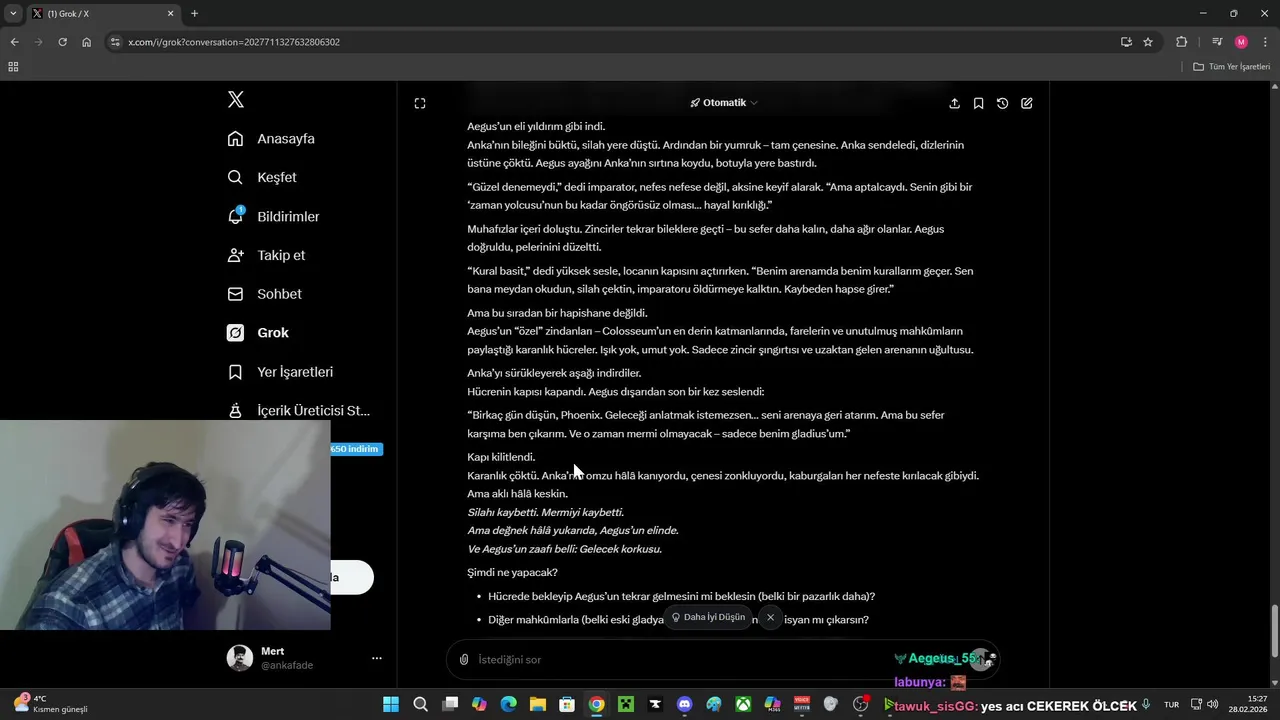Viewport: 1280px width, 720px height.
Task: Click Daha İyi Düşün suggestion button
Action: tap(708, 617)
